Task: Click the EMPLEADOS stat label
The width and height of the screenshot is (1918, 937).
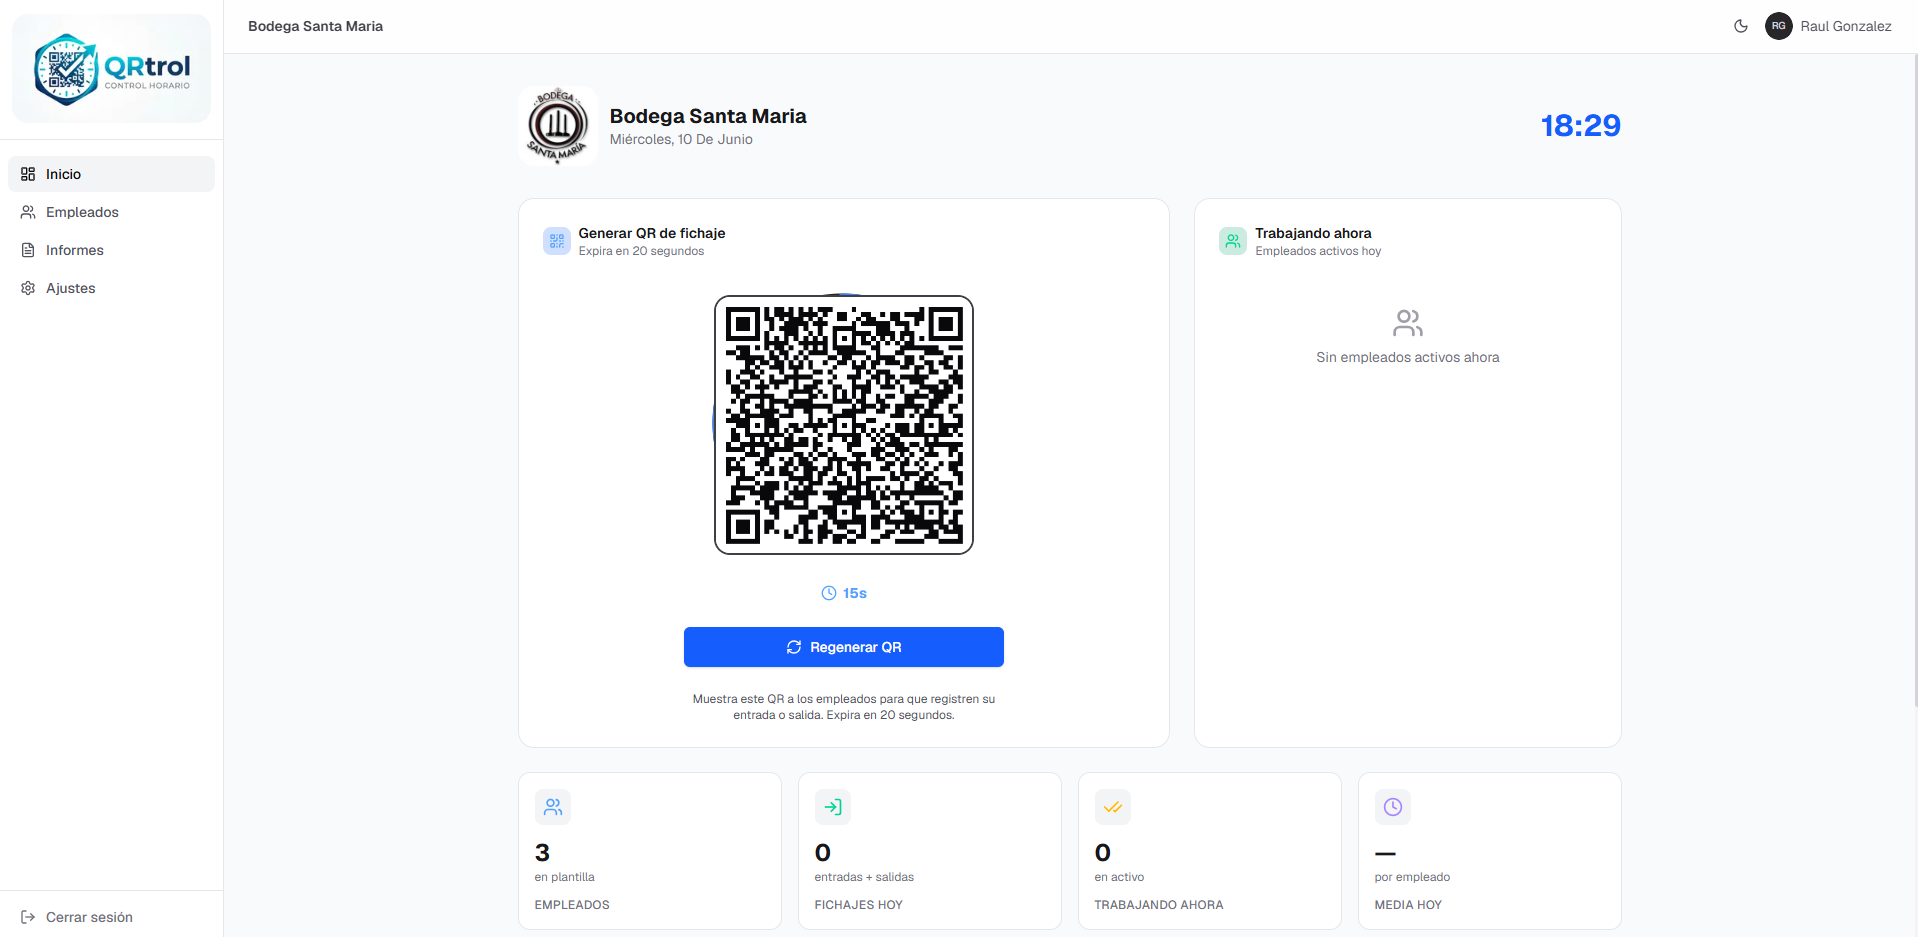Action: [x=572, y=905]
